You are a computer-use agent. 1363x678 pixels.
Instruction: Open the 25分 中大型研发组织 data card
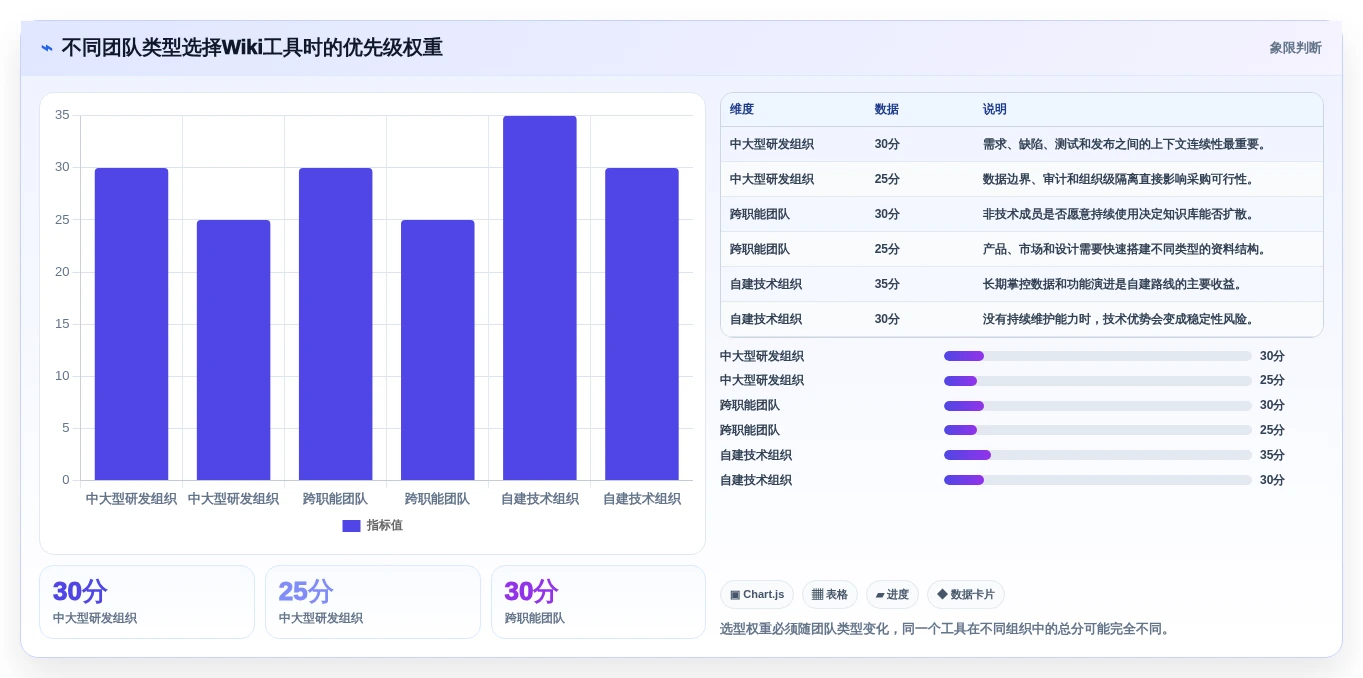pyautogui.click(x=373, y=602)
